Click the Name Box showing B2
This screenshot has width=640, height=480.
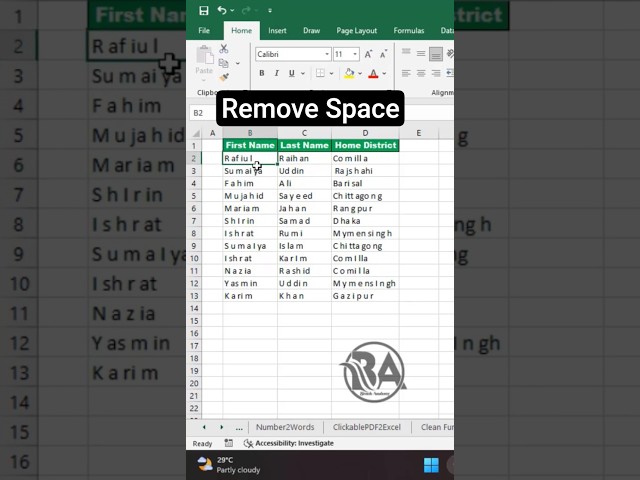coord(203,113)
